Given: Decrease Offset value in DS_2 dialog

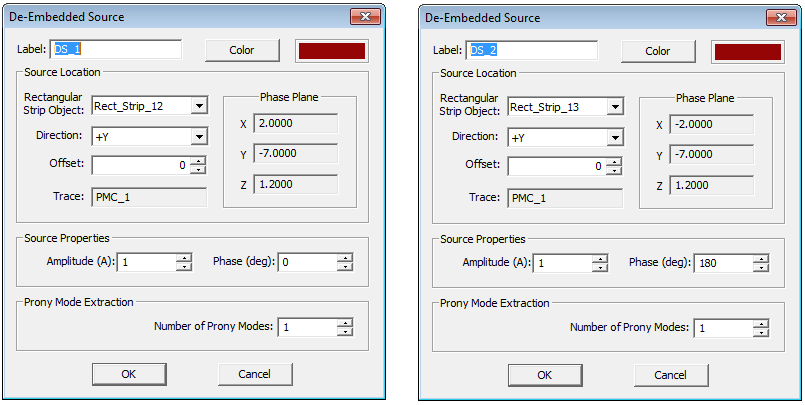Looking at the screenshot, I should 614,171.
